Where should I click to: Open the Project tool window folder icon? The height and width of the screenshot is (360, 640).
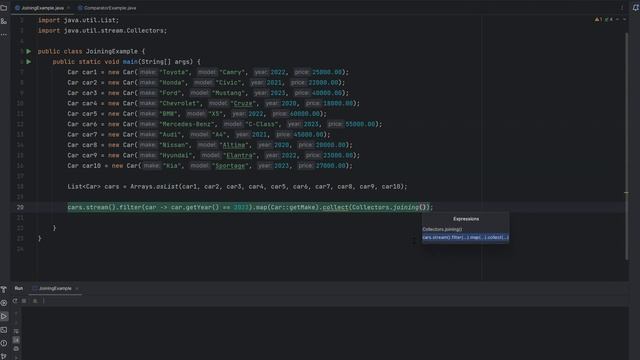[x=4, y=8]
